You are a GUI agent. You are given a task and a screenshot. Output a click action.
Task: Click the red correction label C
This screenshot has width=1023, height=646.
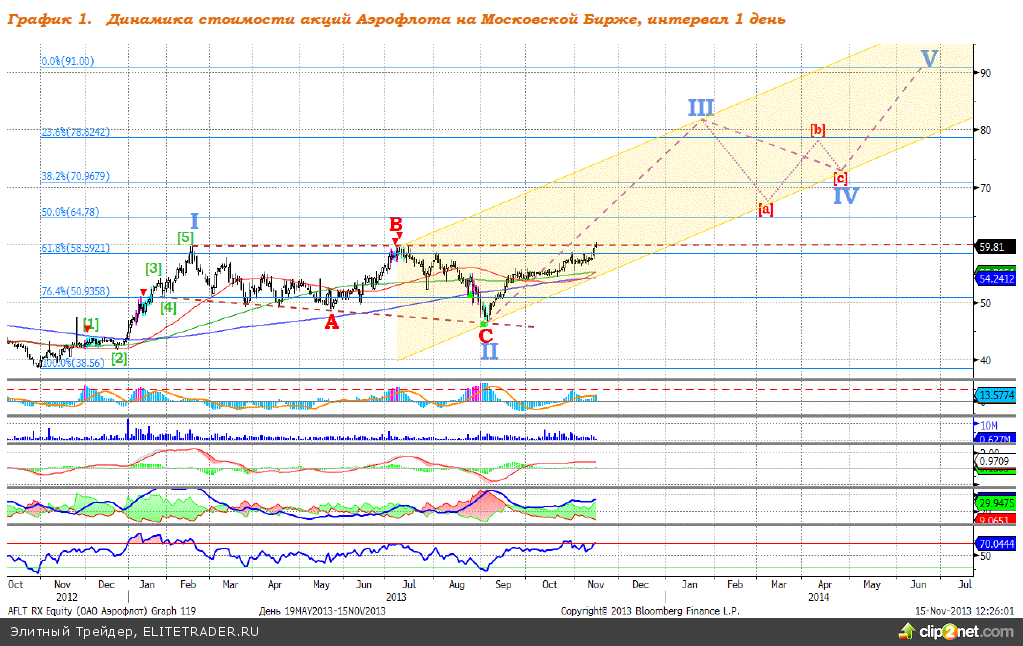point(485,336)
